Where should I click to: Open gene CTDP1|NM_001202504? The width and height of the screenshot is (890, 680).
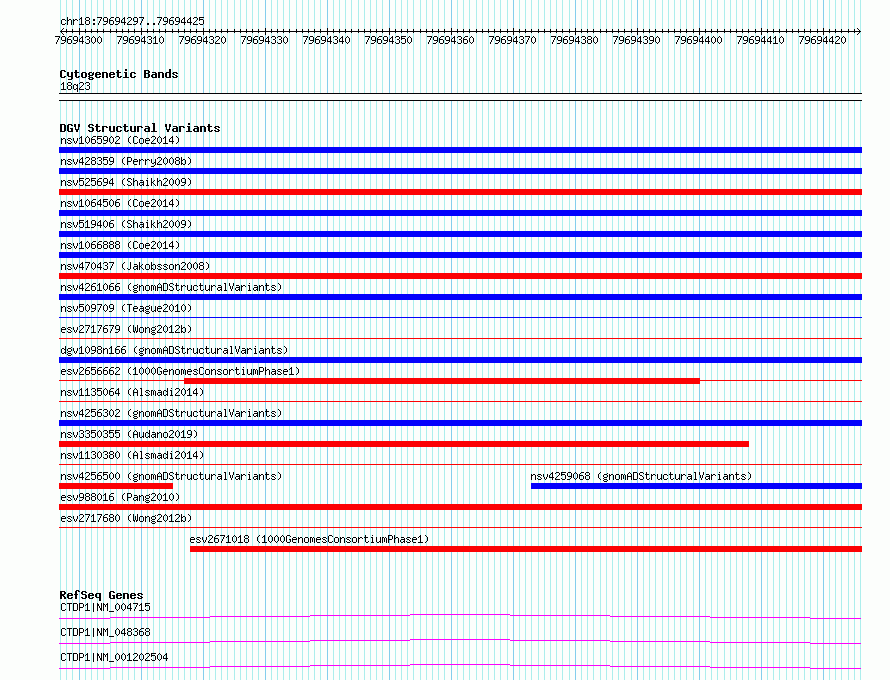[114, 657]
